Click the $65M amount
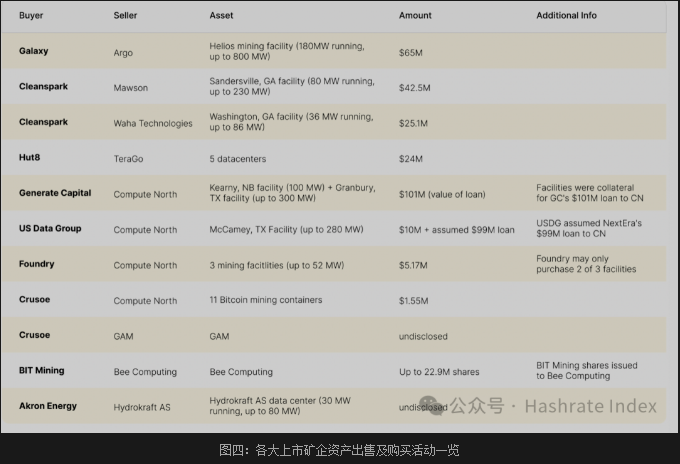680x464 pixels. (410, 53)
